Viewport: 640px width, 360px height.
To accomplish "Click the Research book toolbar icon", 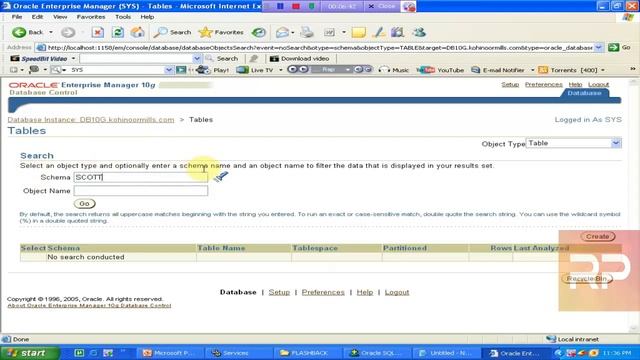I will (397, 32).
